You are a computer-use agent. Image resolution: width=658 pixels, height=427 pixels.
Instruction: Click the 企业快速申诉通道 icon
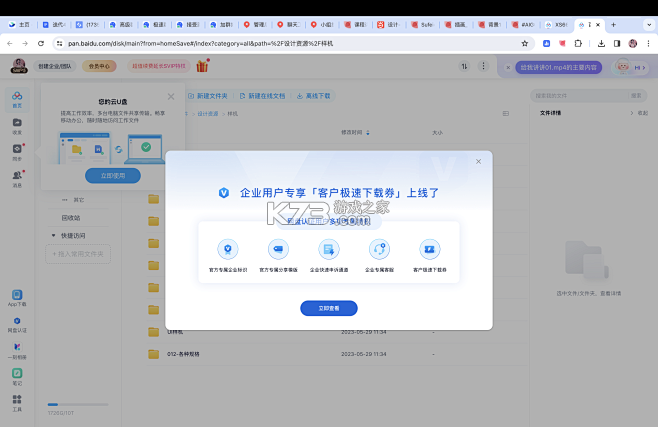pyautogui.click(x=329, y=249)
